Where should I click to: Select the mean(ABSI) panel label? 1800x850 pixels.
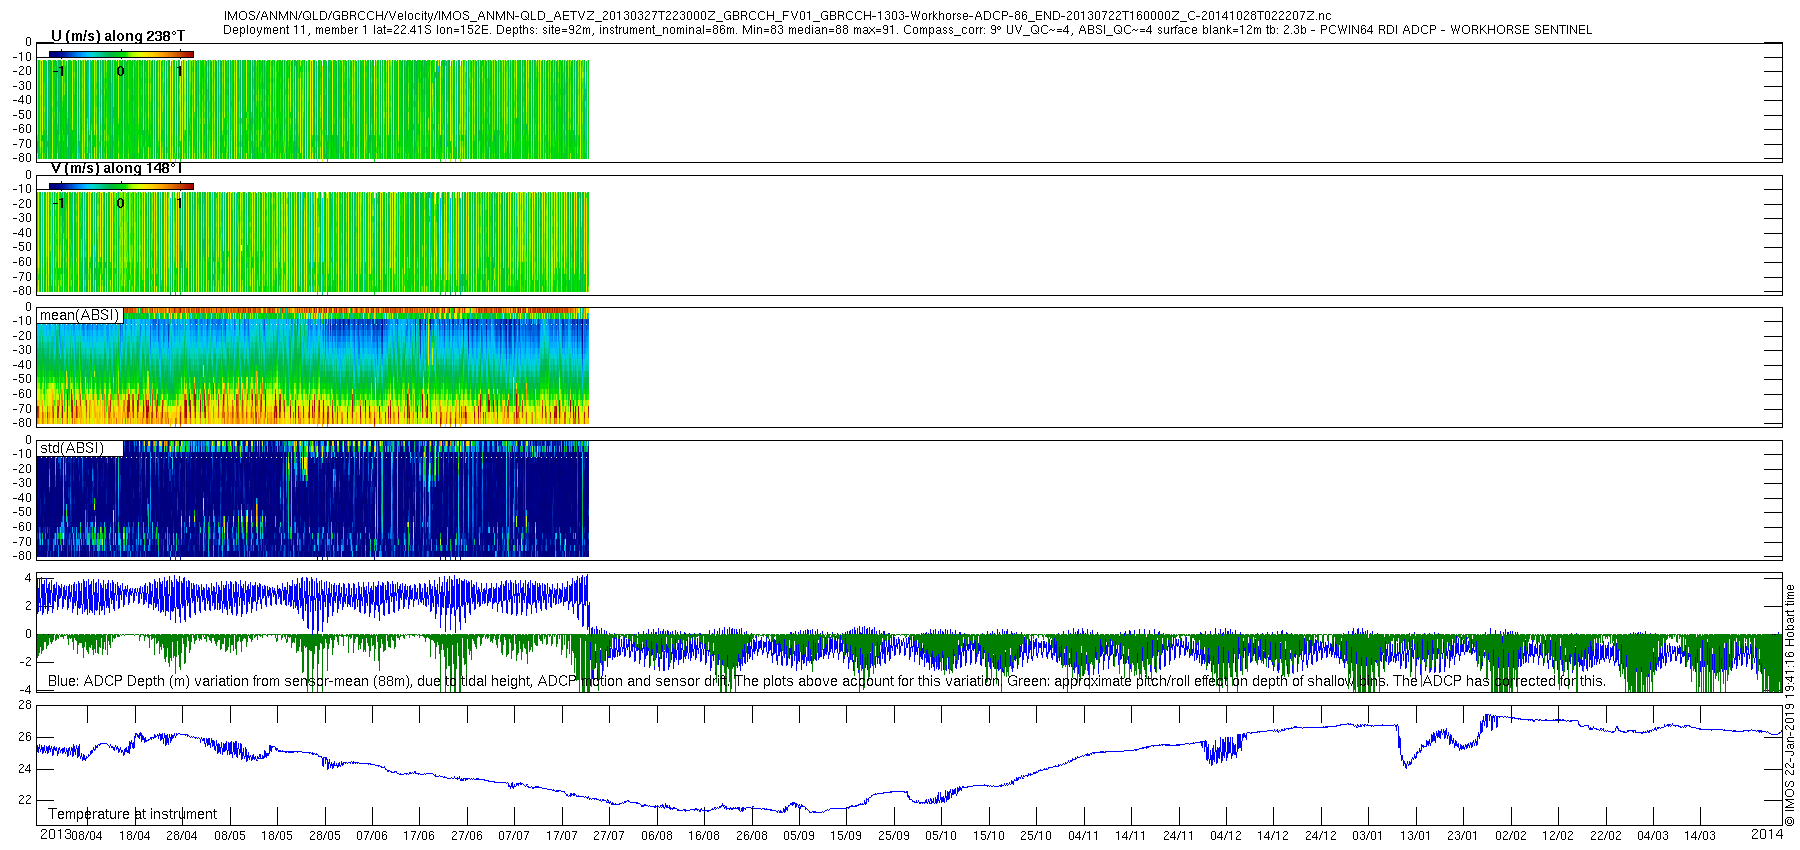(x=79, y=315)
